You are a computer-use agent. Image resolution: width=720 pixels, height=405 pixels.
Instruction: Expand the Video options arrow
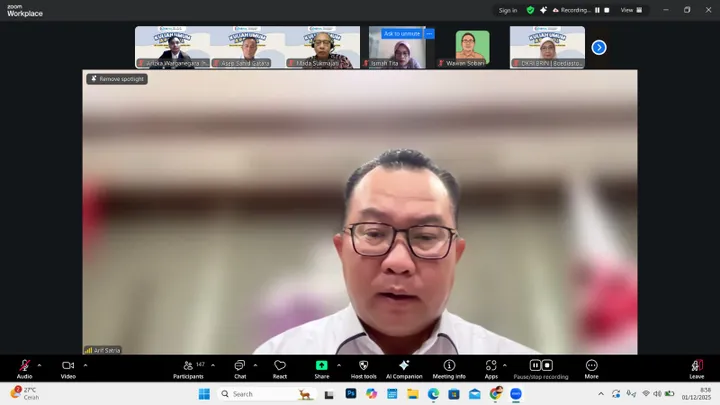pos(85,365)
